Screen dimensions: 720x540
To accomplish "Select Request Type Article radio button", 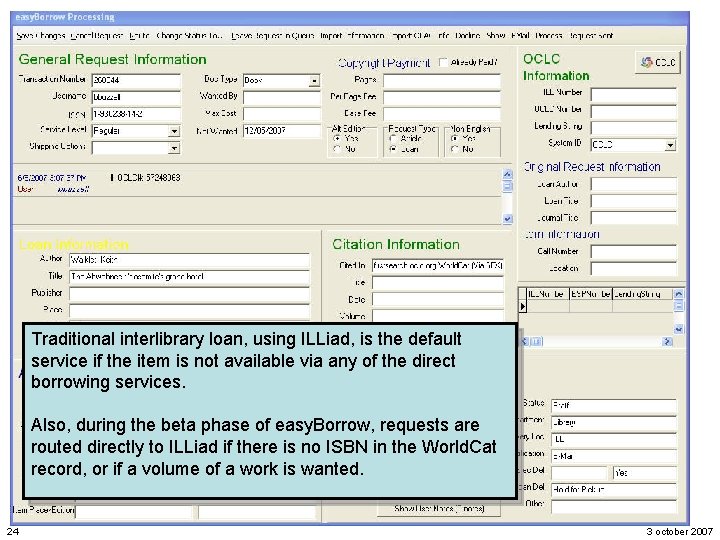I will (393, 138).
